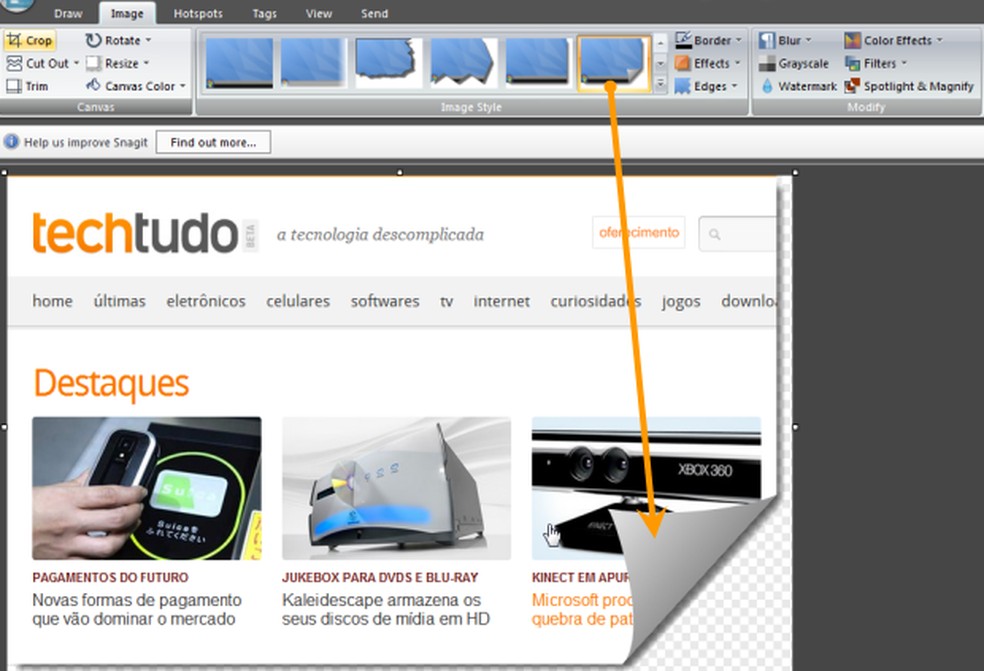Click the Blur icon
The image size is (984, 671).
[767, 40]
